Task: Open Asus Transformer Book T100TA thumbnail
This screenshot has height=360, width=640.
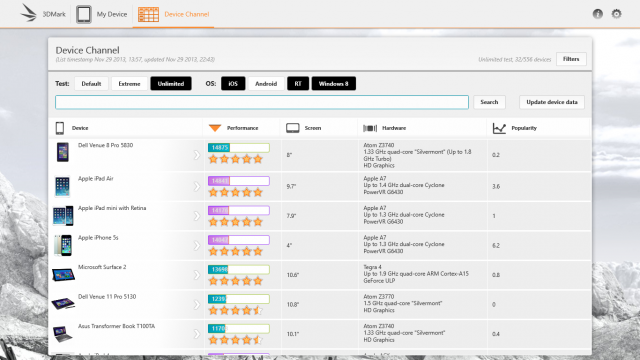Action: point(63,334)
